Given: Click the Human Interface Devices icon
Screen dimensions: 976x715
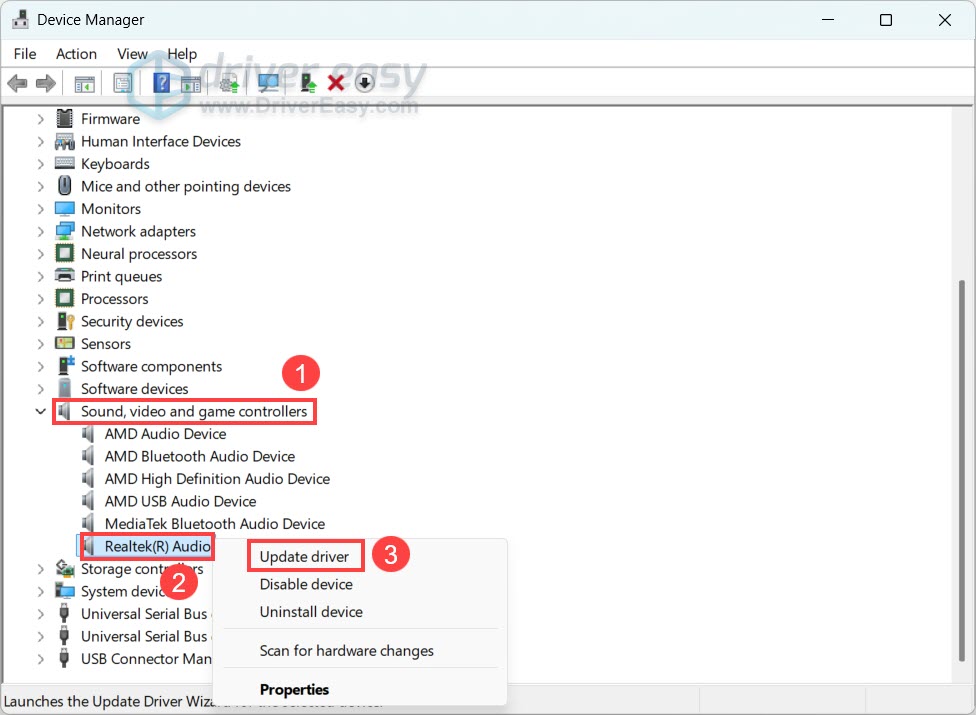Looking at the screenshot, I should point(65,141).
